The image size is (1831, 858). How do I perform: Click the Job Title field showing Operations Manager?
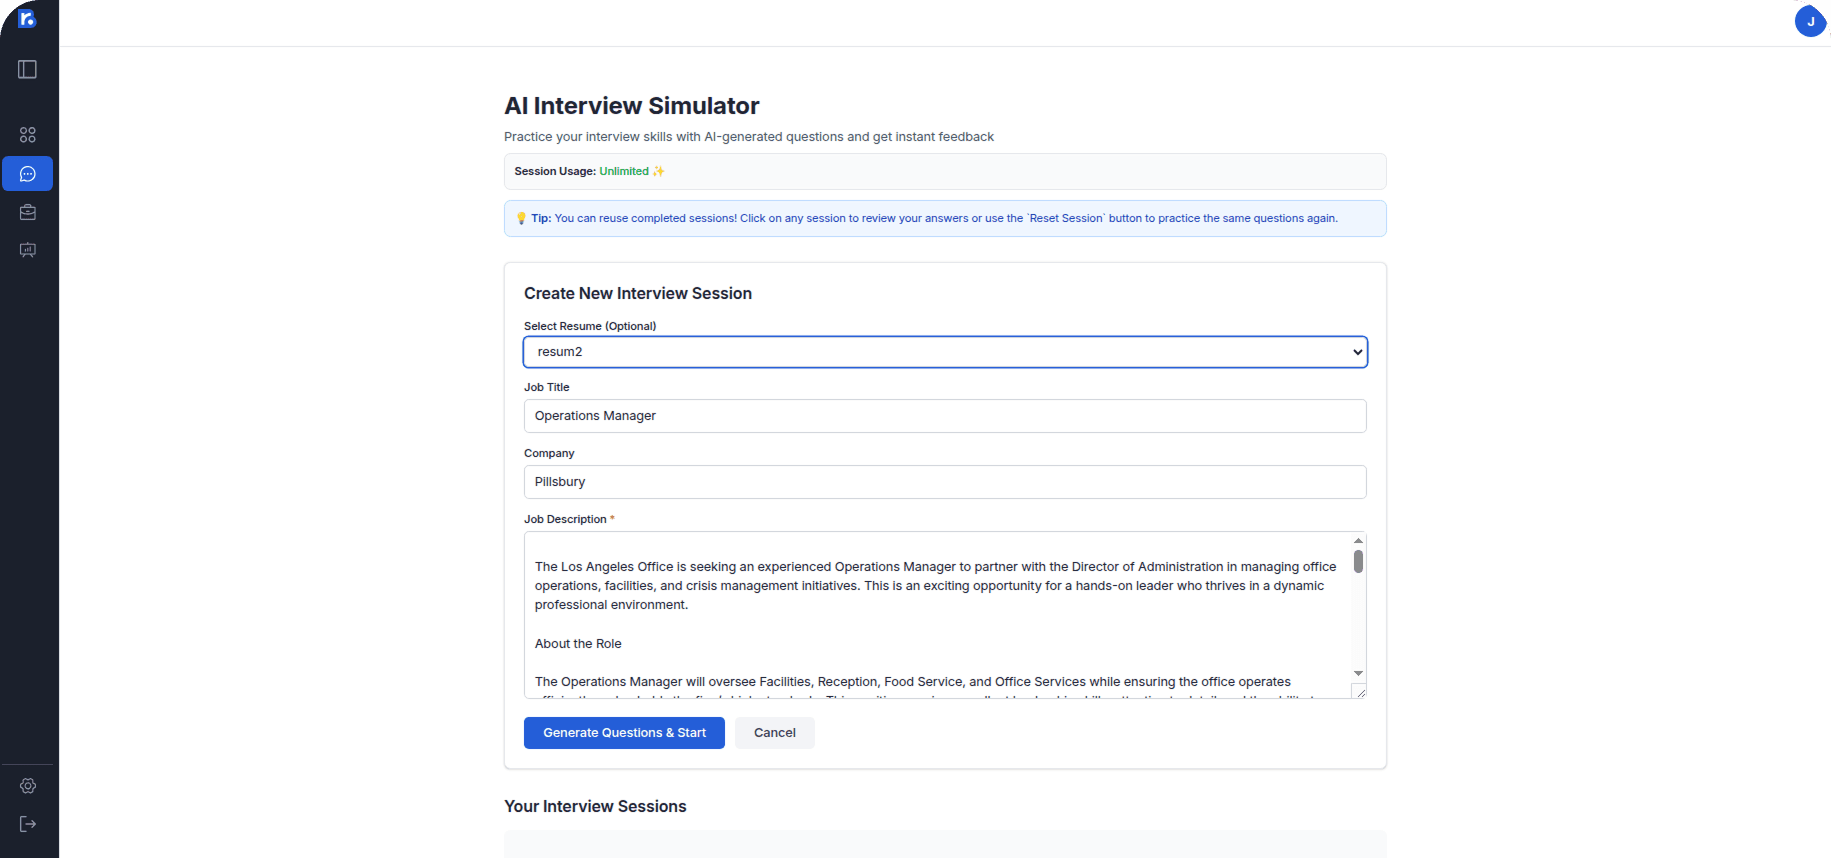pos(945,415)
